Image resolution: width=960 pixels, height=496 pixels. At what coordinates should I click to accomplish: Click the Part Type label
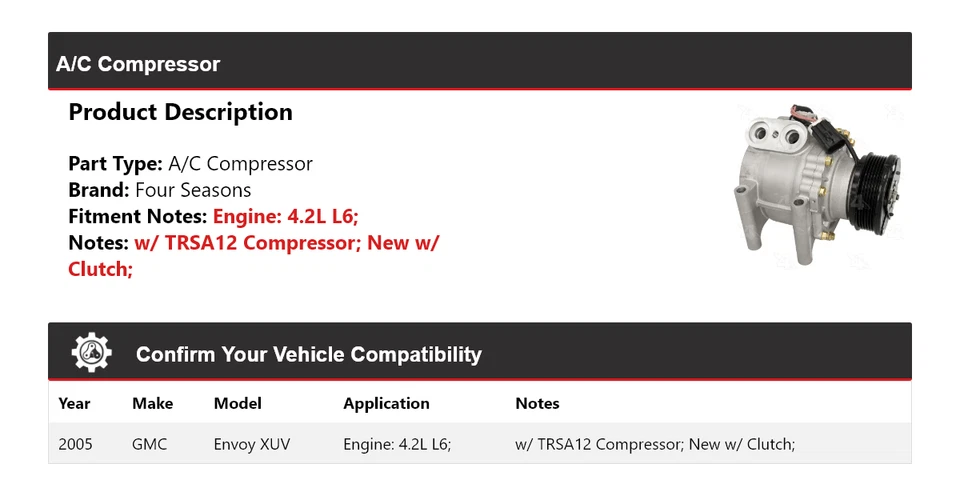115,164
